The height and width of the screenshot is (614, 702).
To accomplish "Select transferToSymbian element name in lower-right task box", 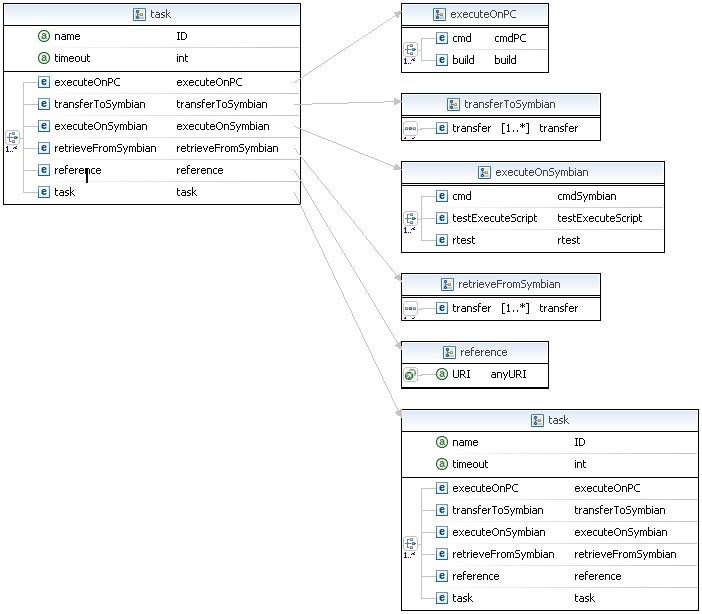I will click(498, 510).
